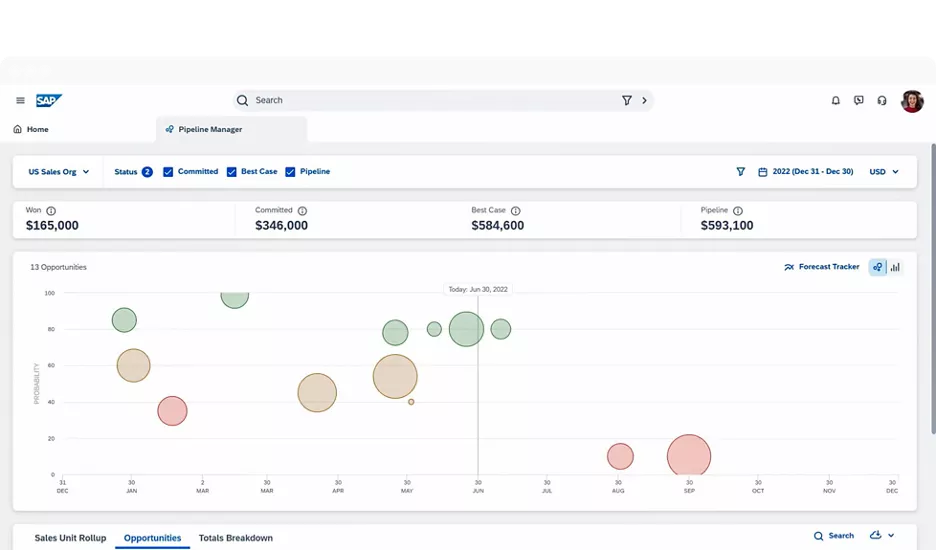Show info for Won metric

tap(51, 211)
